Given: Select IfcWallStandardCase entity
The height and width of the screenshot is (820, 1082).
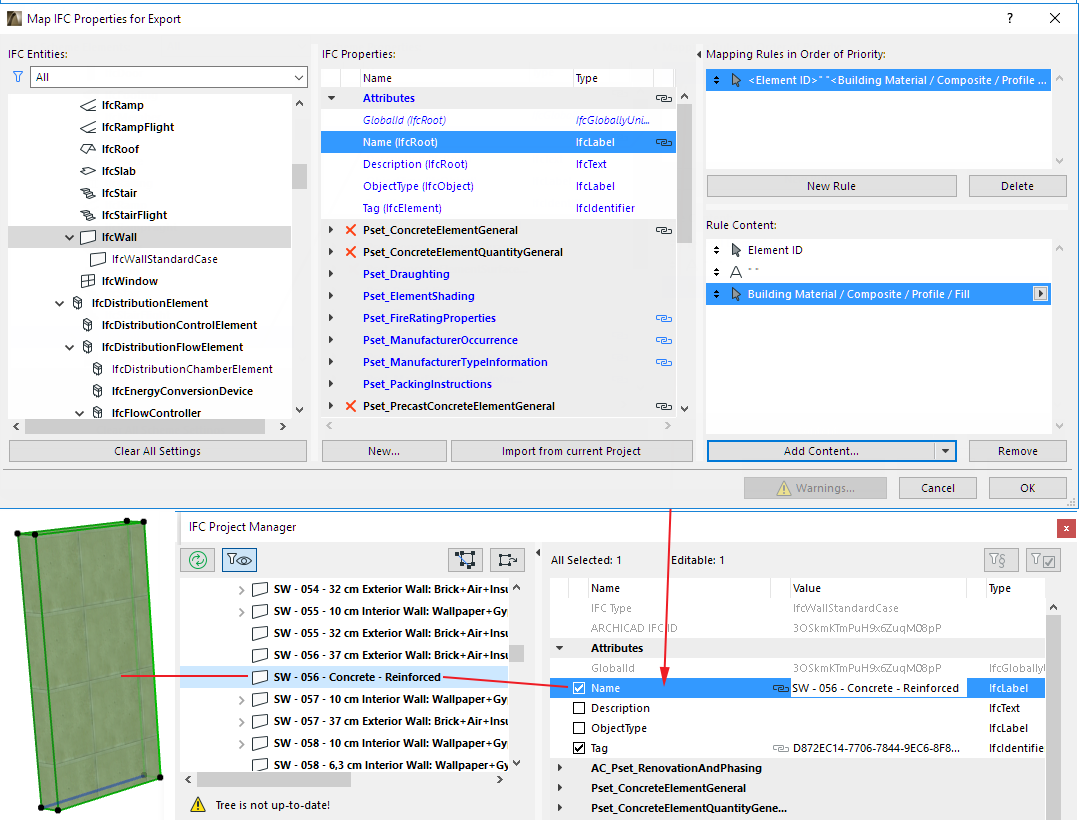Looking at the screenshot, I should click(x=164, y=260).
